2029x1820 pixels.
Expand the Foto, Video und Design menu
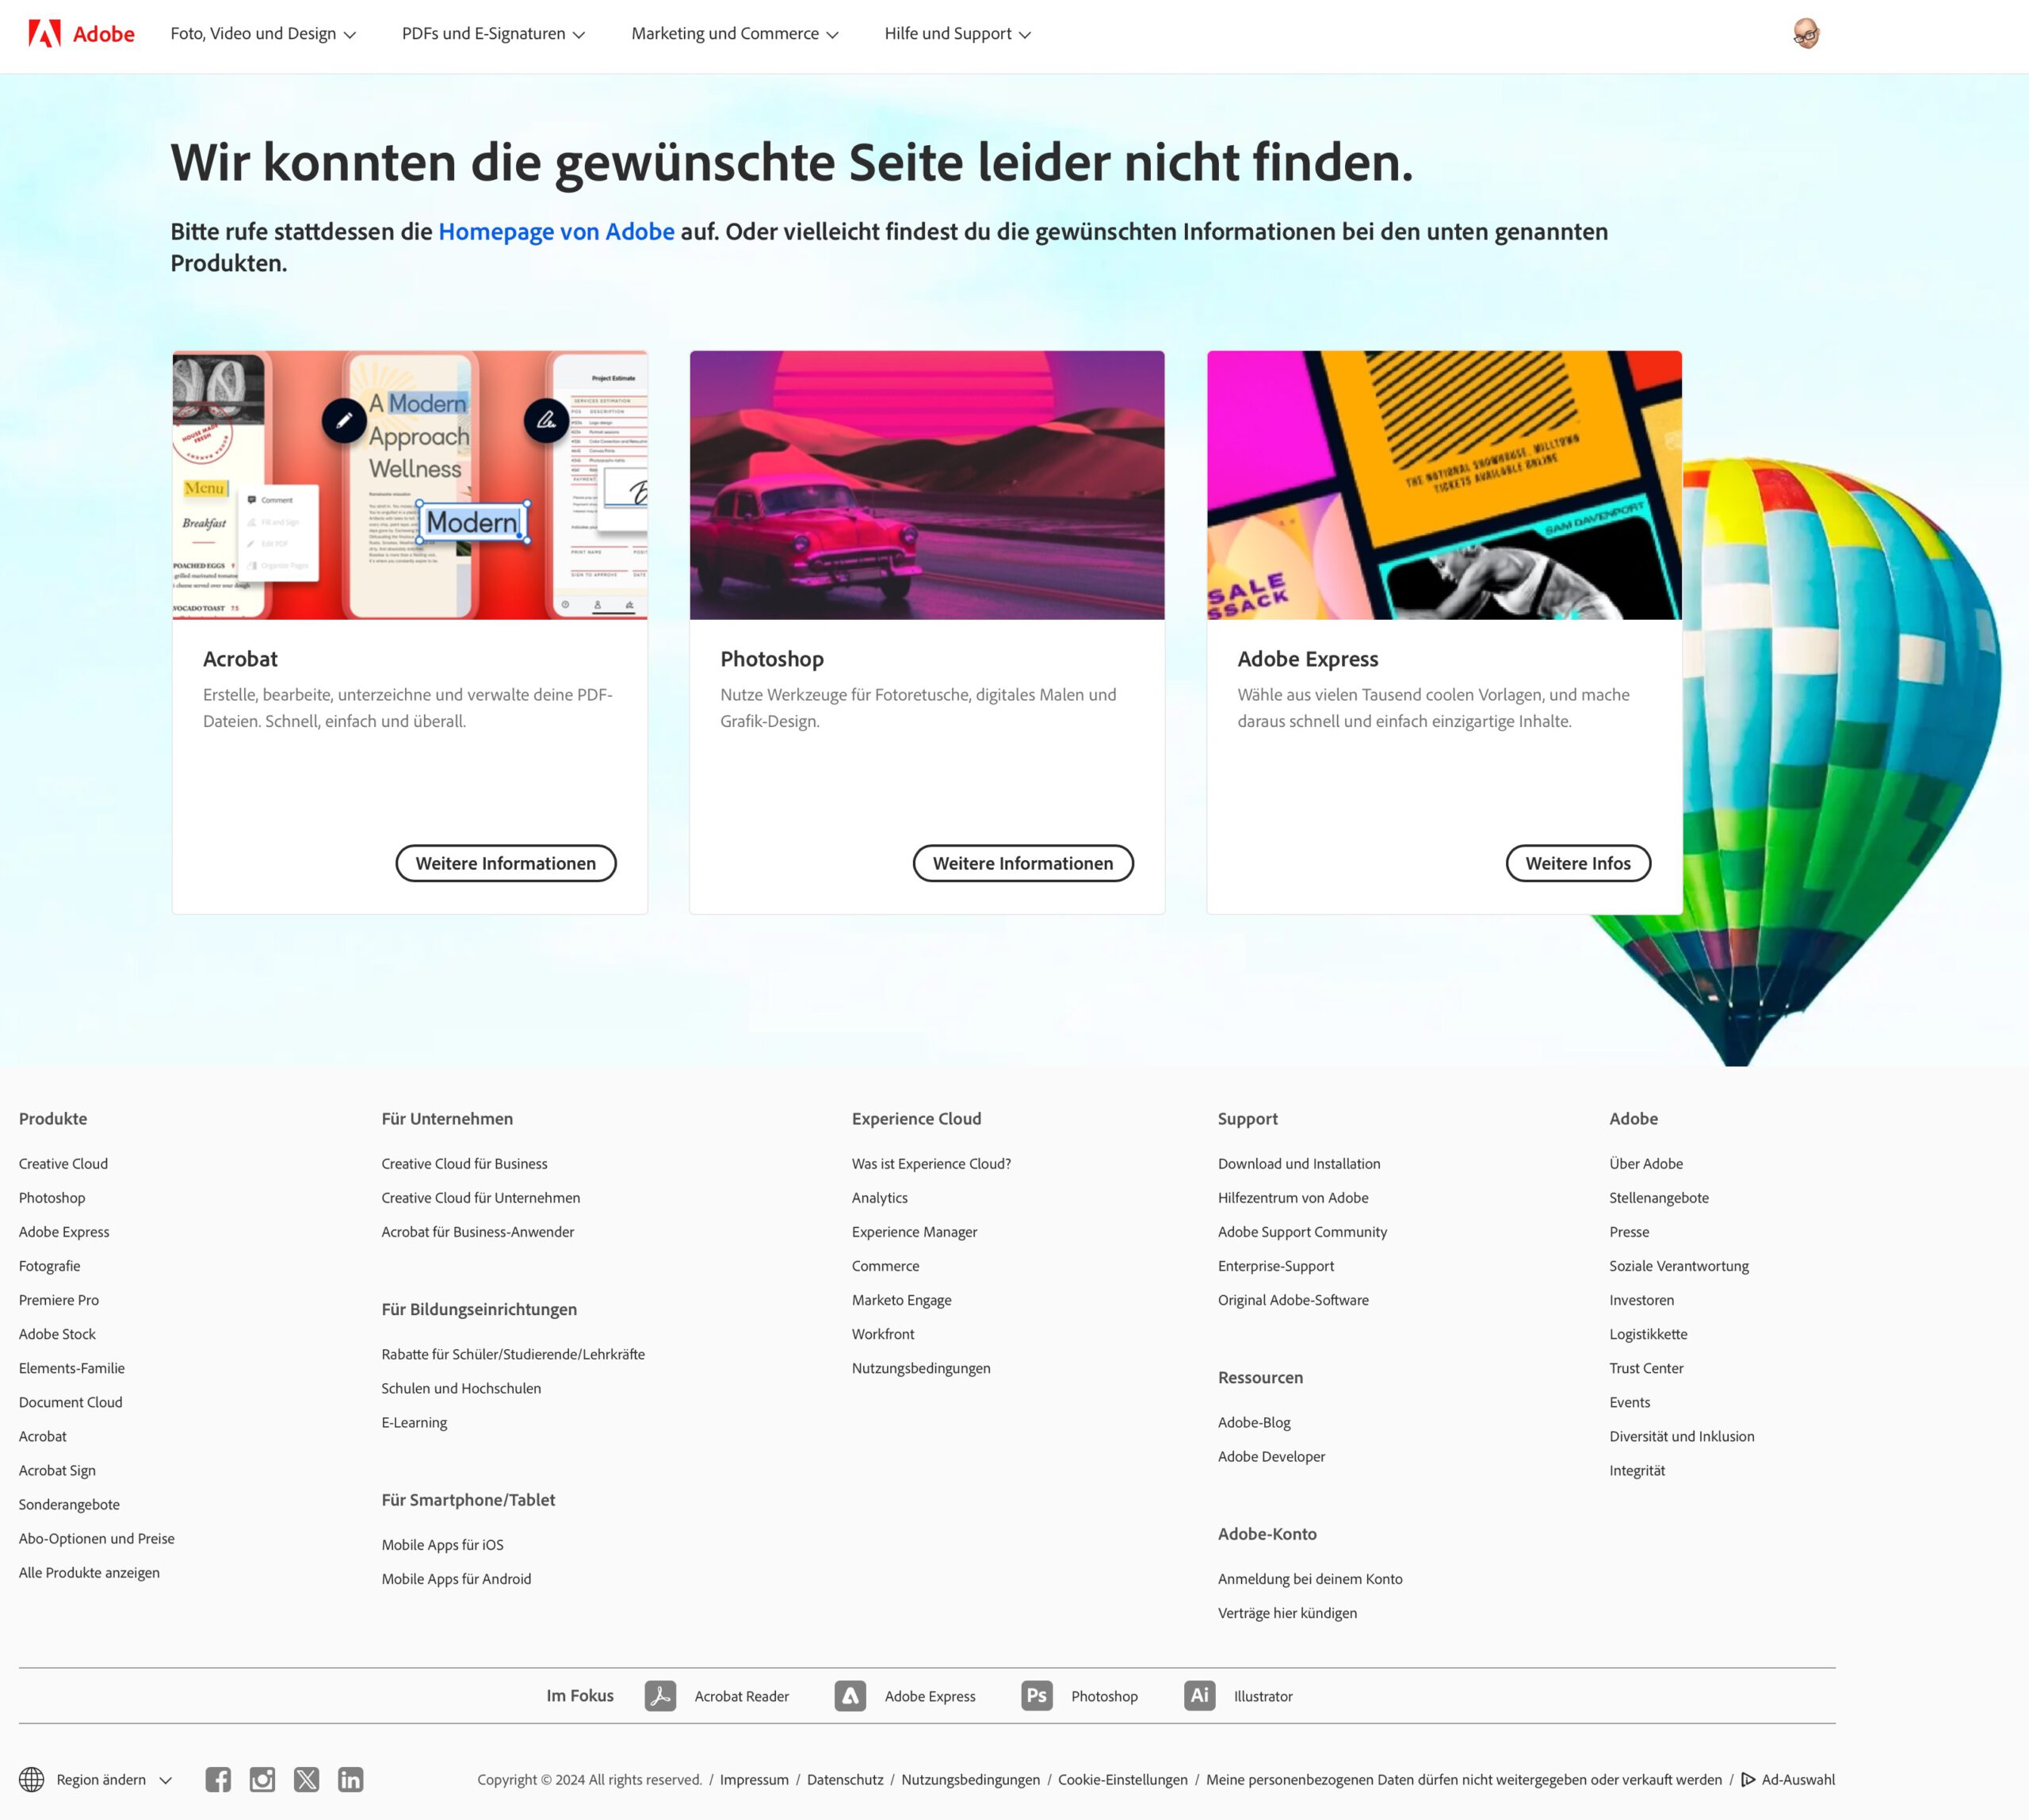pyautogui.click(x=263, y=34)
